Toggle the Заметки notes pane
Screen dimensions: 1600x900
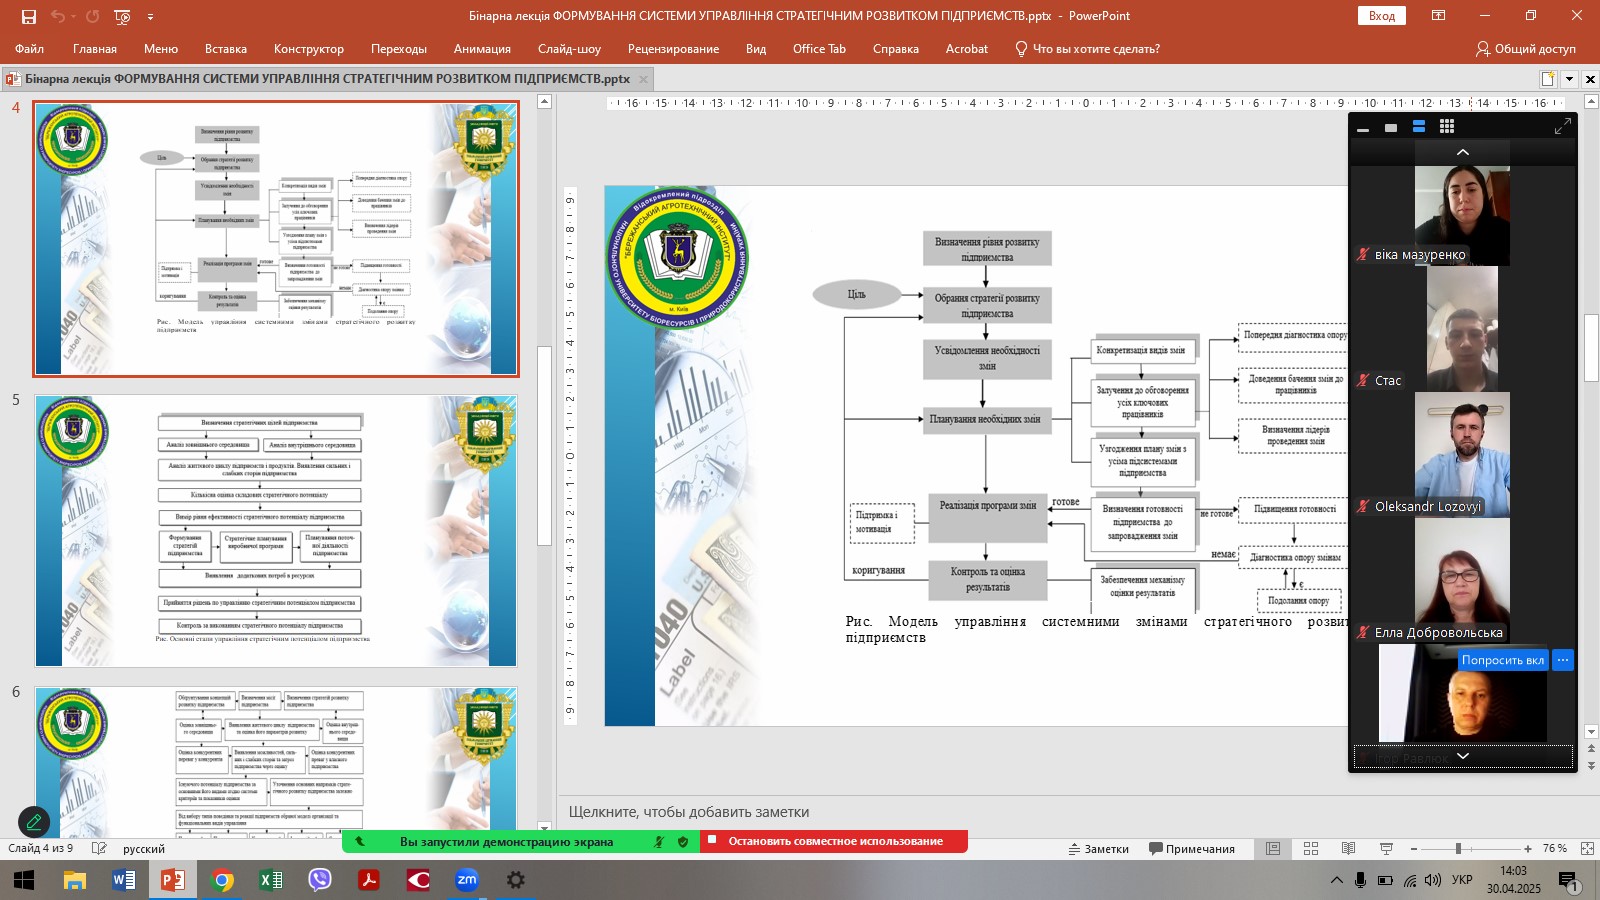(x=1098, y=848)
